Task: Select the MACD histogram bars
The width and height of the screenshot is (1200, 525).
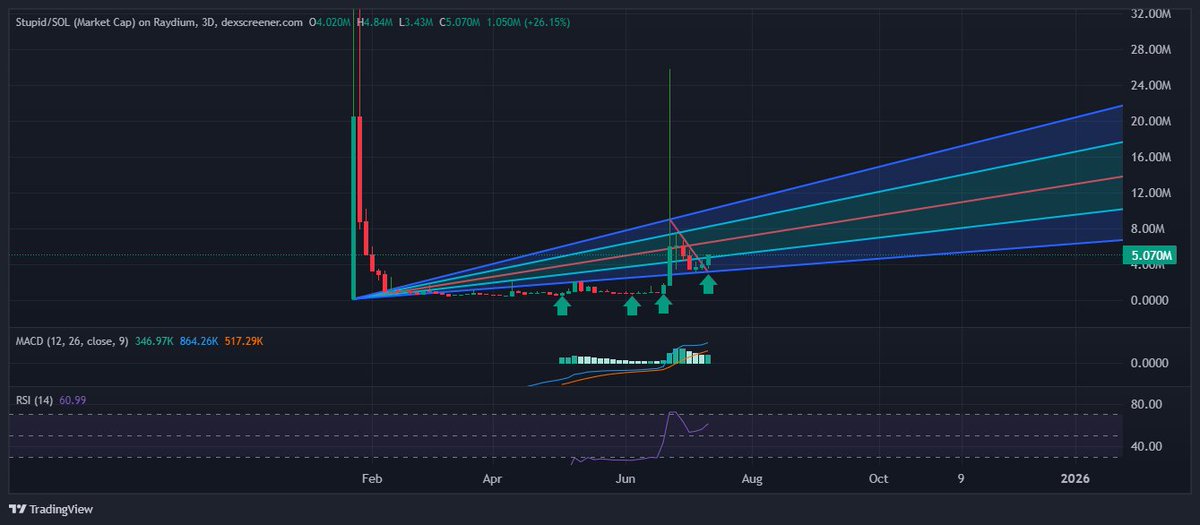Action: pyautogui.click(x=634, y=357)
